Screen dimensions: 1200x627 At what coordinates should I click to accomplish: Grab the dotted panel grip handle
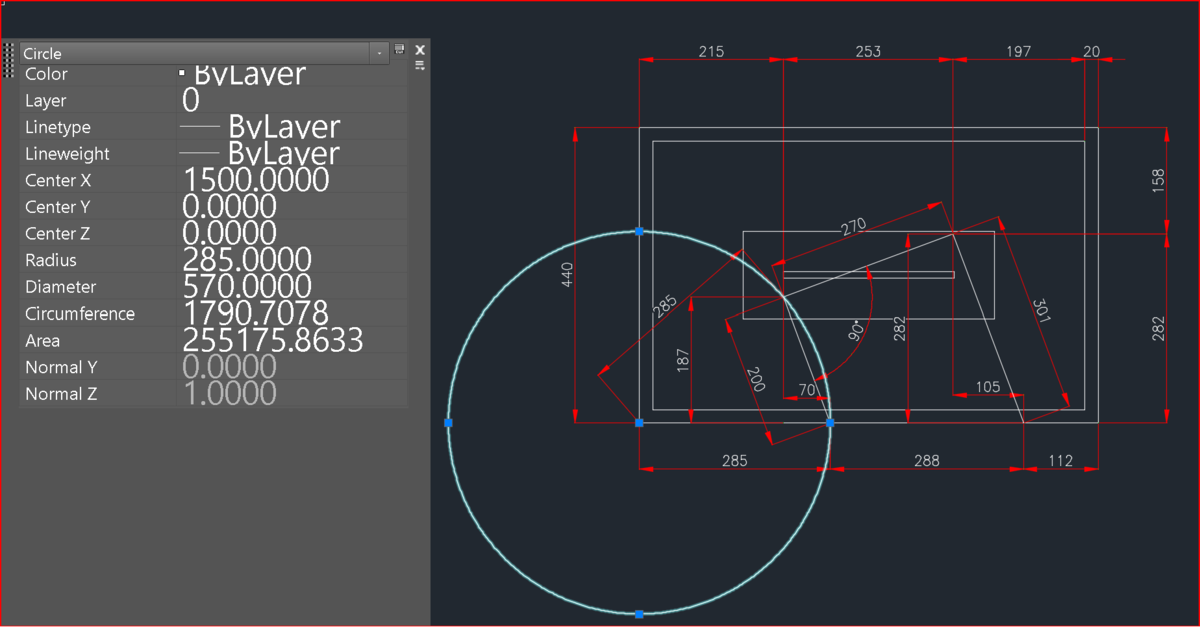point(9,60)
